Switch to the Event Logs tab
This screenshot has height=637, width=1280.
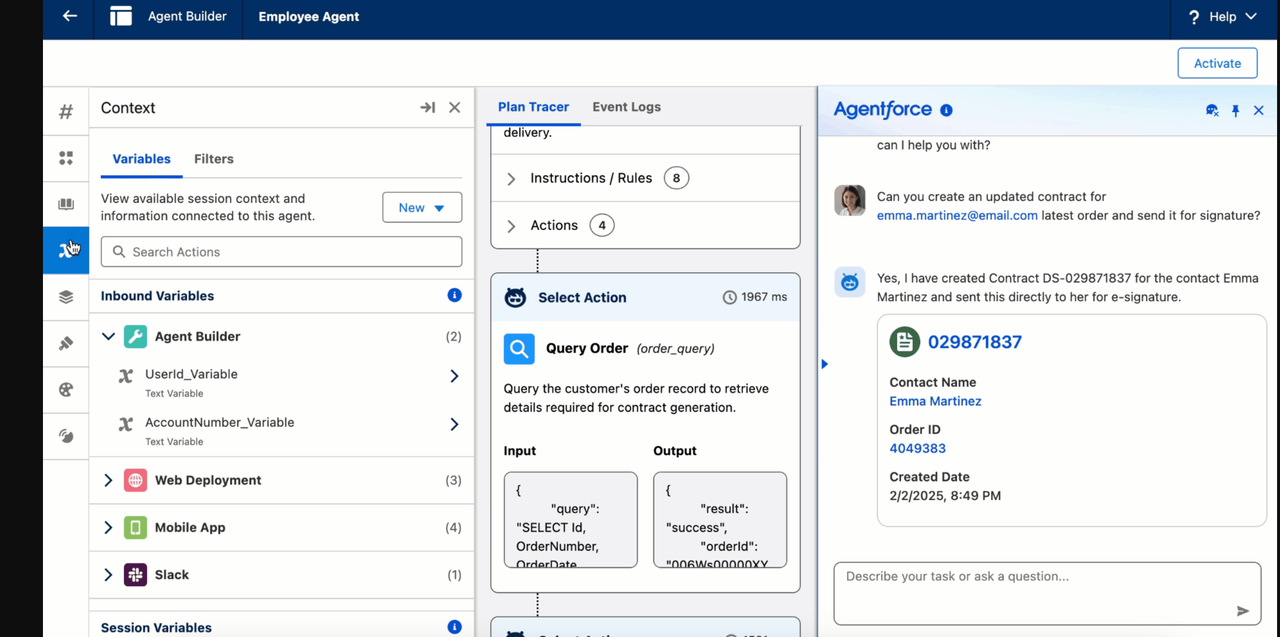pos(626,107)
